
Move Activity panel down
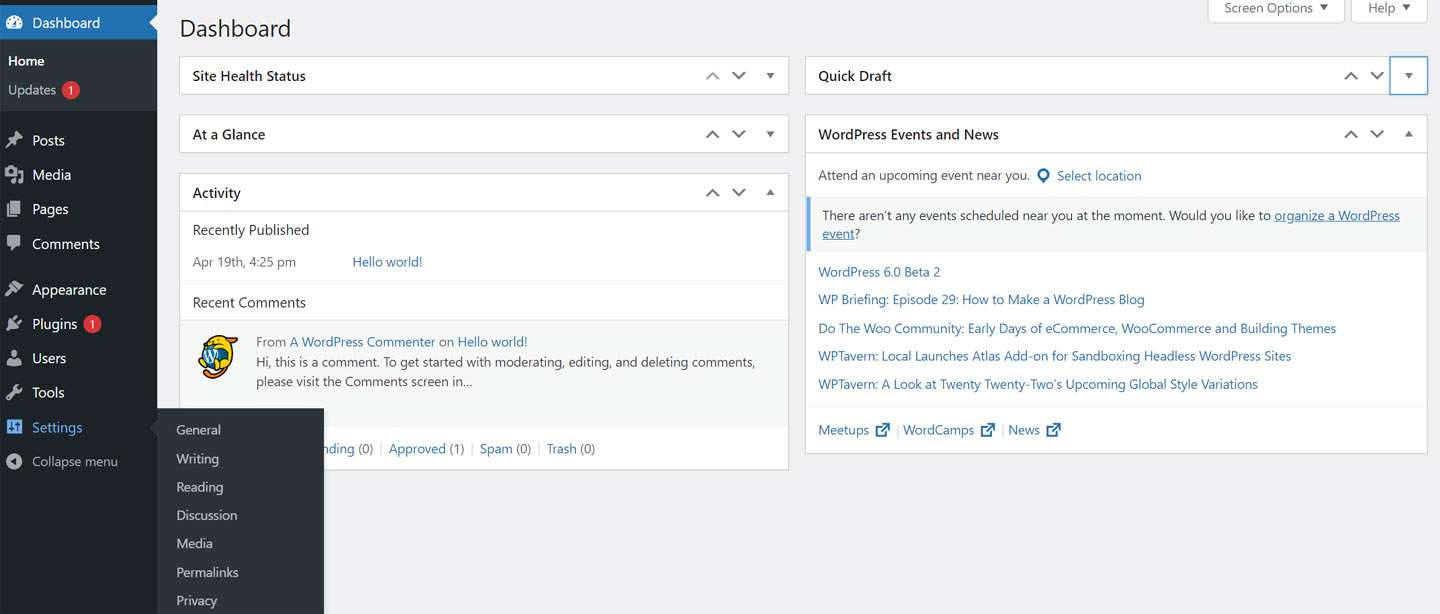coord(739,193)
